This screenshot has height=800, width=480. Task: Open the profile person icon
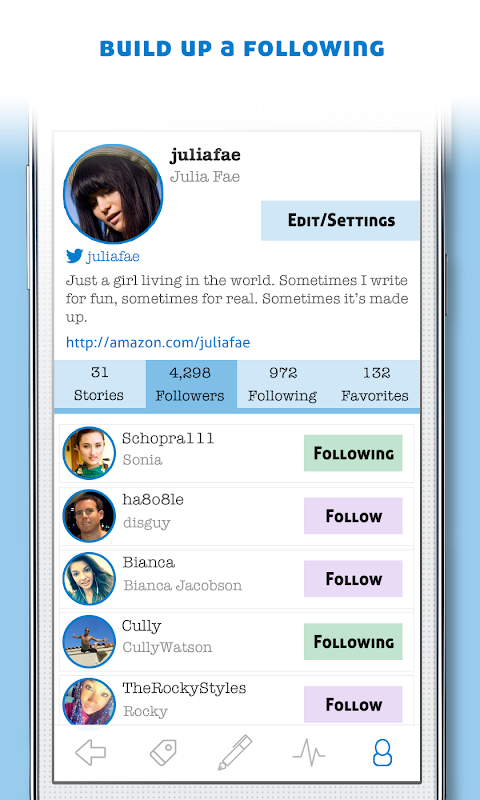(382, 753)
